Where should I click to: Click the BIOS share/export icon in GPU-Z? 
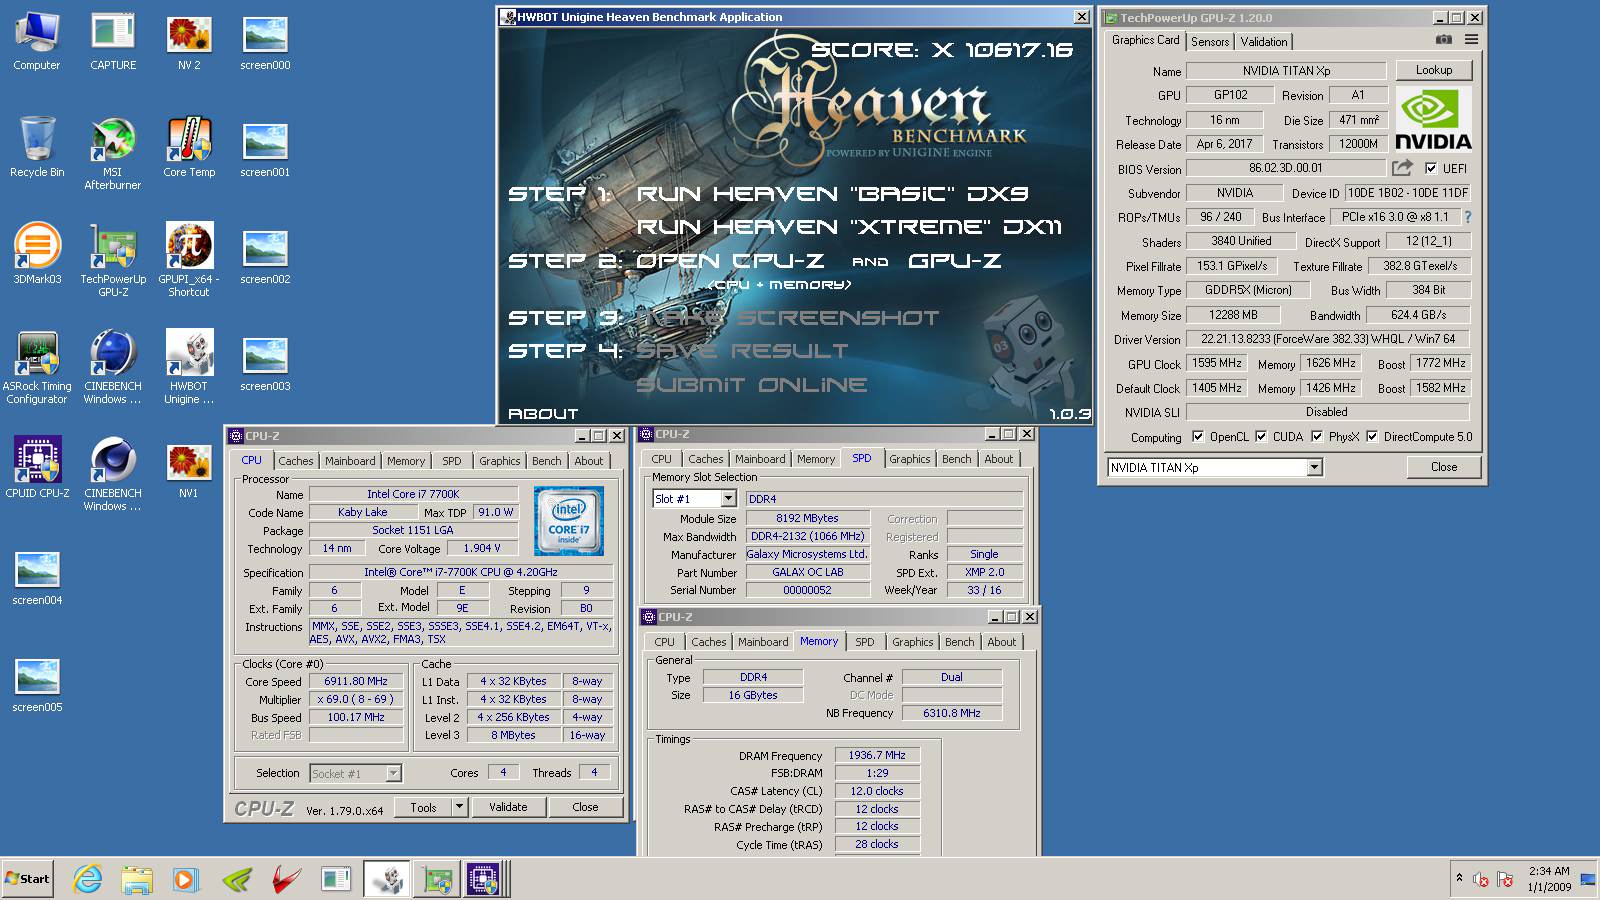click(1402, 168)
